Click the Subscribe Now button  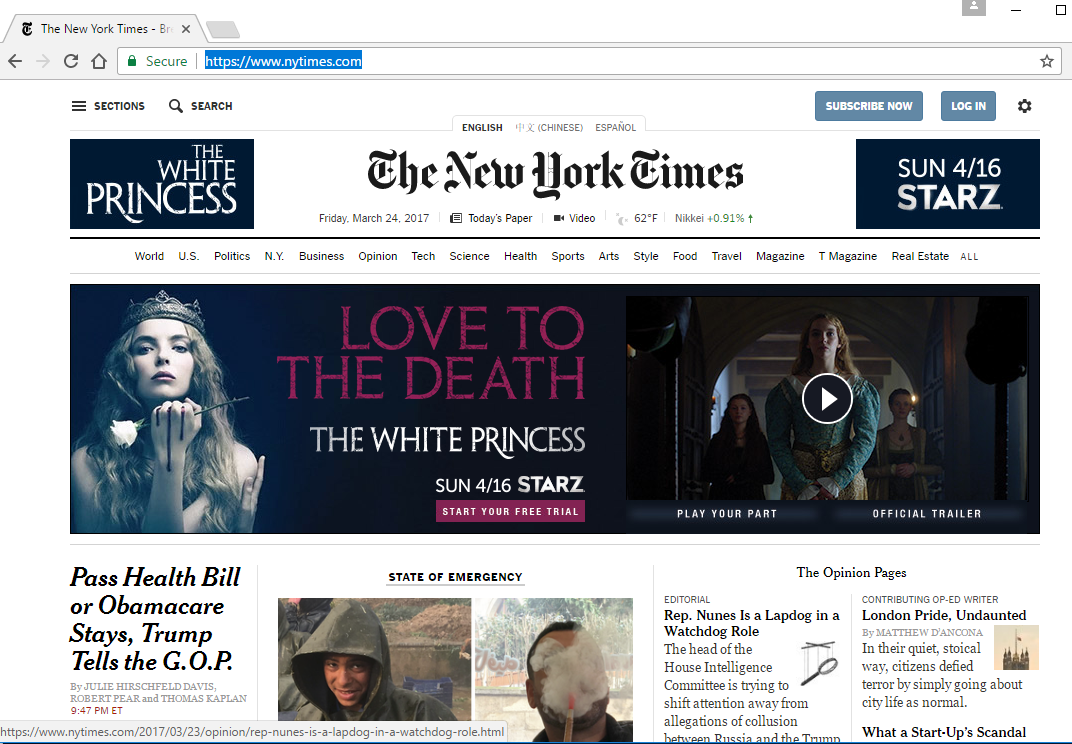tap(869, 106)
